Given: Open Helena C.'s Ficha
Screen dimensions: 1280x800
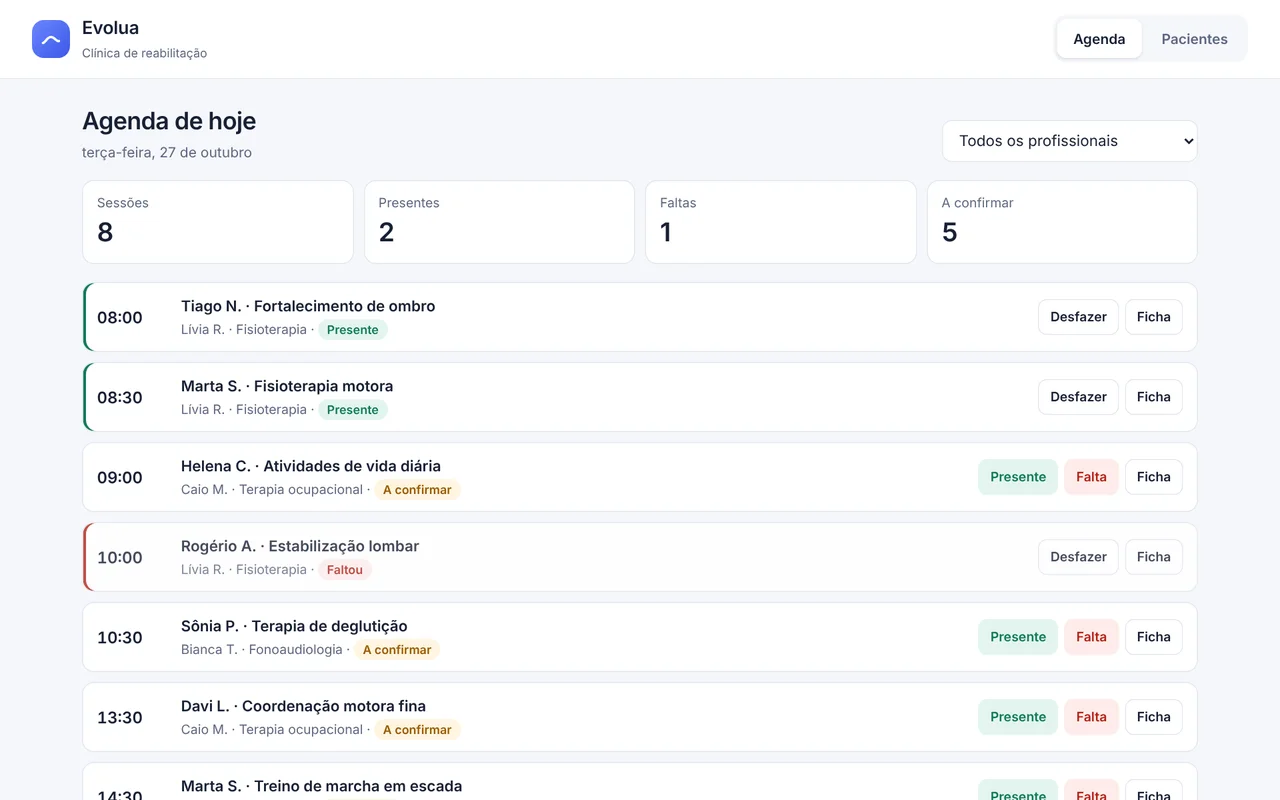Looking at the screenshot, I should click(x=1153, y=477).
